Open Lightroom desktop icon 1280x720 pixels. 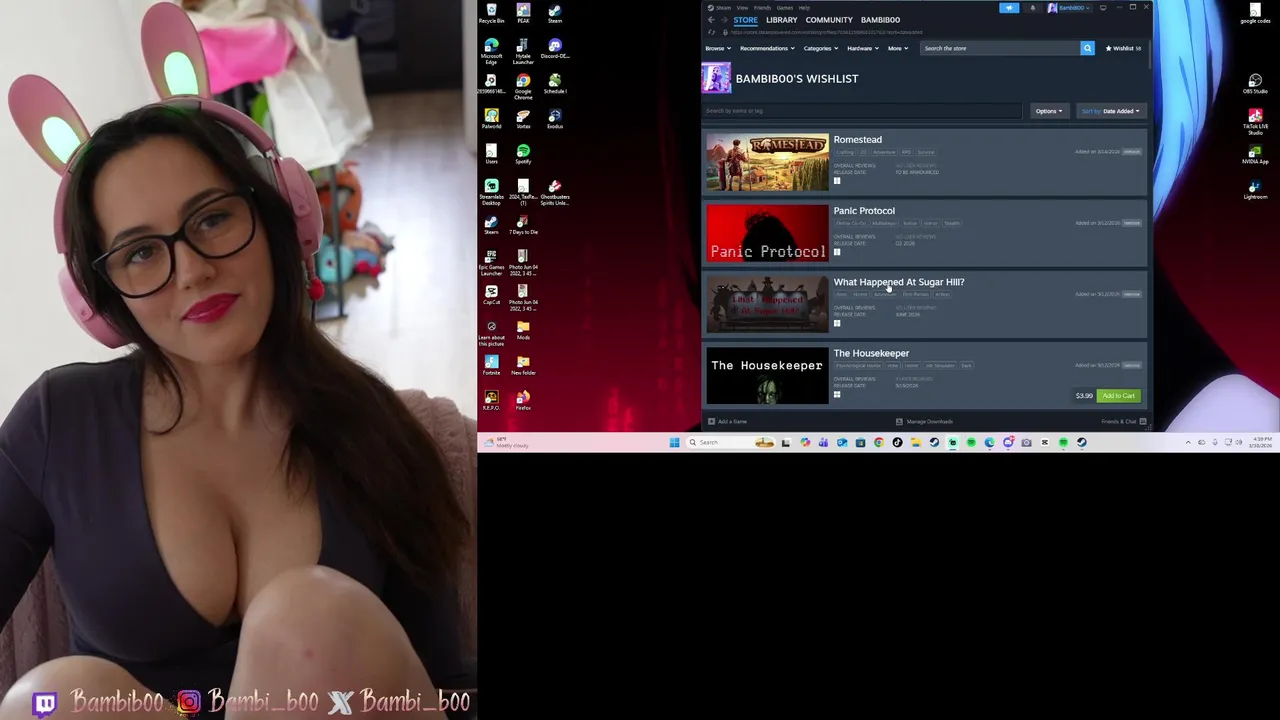1255,189
